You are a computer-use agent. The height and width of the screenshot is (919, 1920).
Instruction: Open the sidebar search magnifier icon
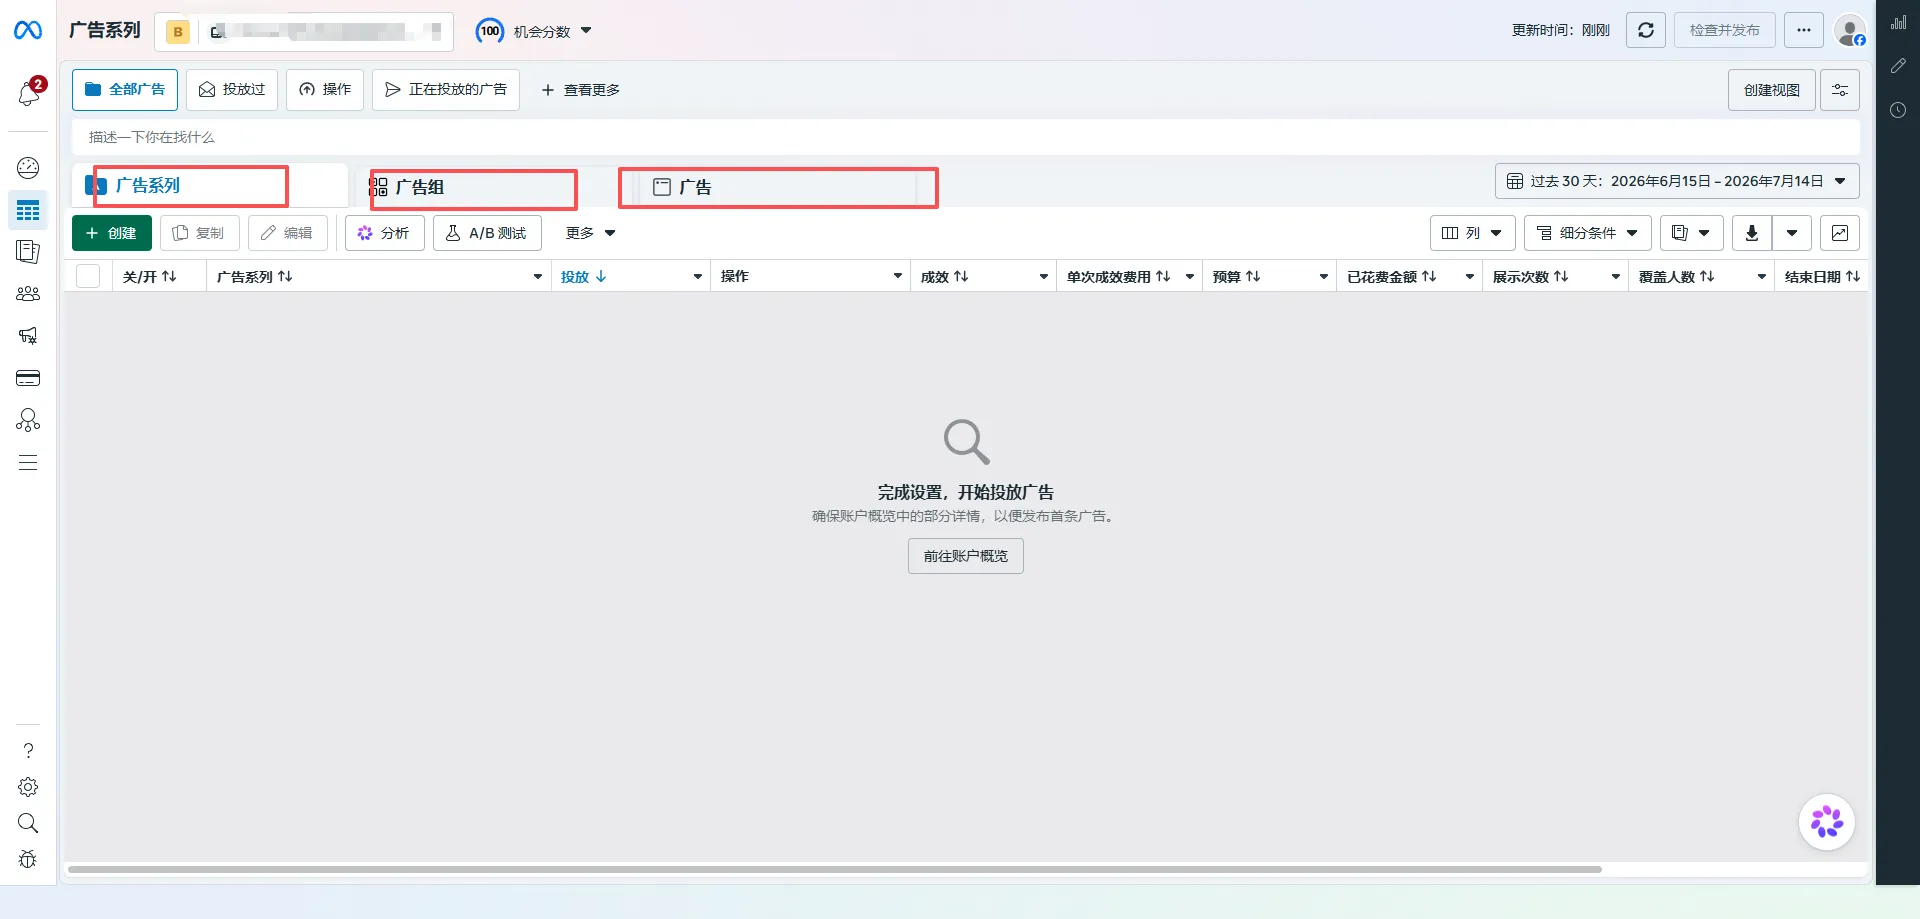28,823
